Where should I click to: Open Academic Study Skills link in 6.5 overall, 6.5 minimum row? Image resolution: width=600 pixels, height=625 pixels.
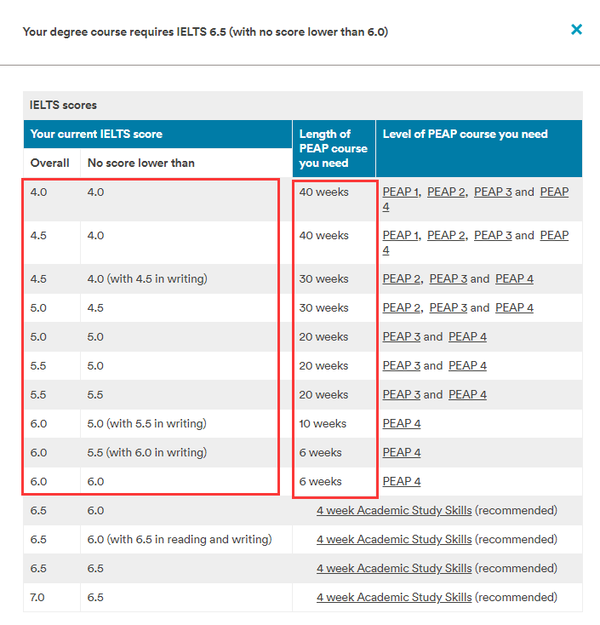click(394, 568)
